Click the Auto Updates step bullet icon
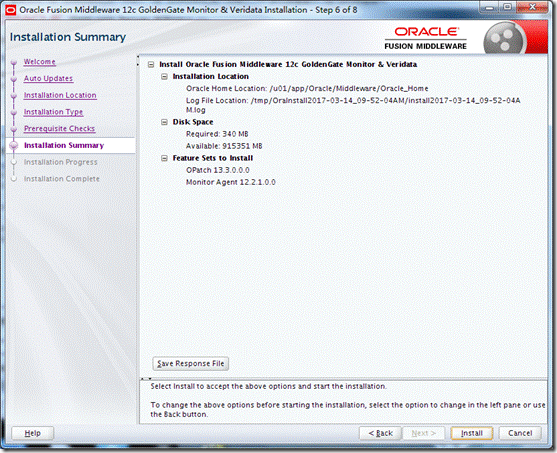 click(14, 80)
